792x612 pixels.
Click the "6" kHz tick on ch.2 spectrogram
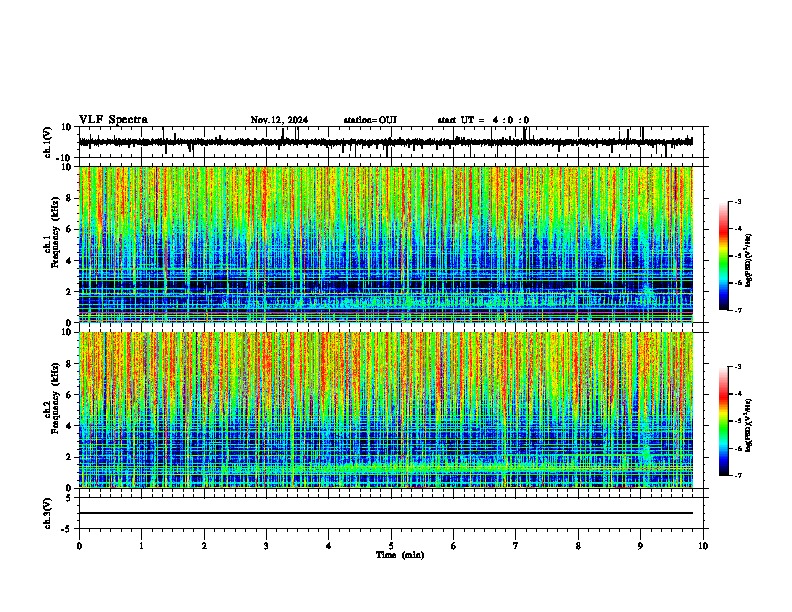tap(70, 395)
